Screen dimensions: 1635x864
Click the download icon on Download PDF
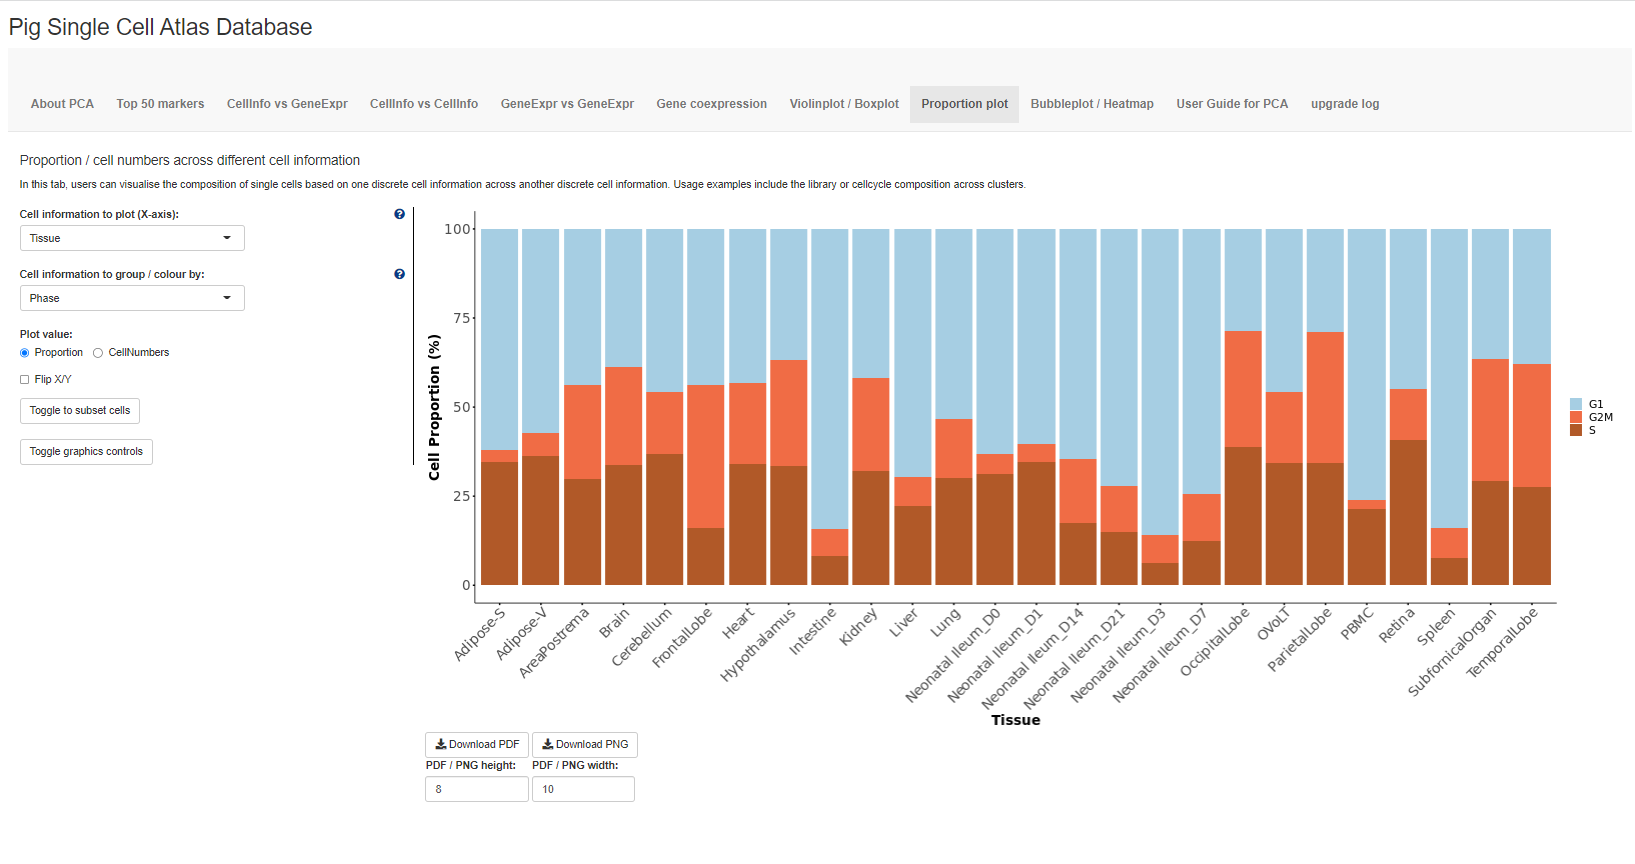coord(441,744)
